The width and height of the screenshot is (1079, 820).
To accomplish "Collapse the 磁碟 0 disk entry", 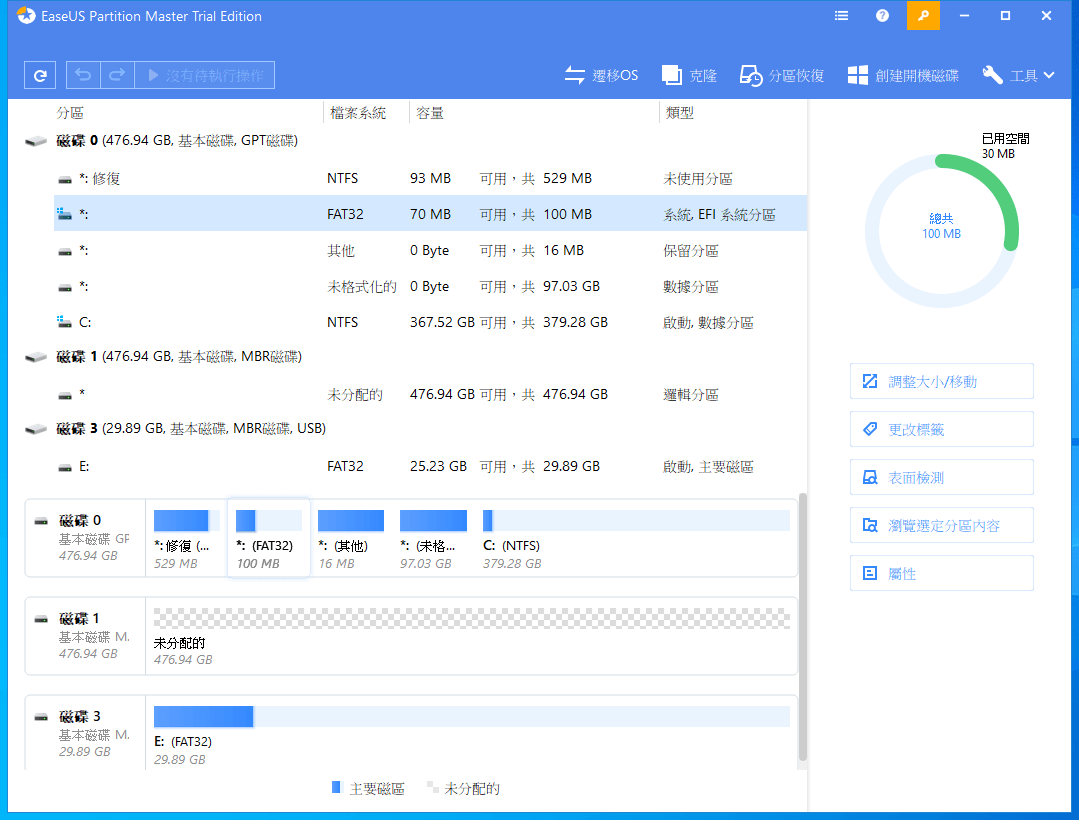I will tap(35, 140).
